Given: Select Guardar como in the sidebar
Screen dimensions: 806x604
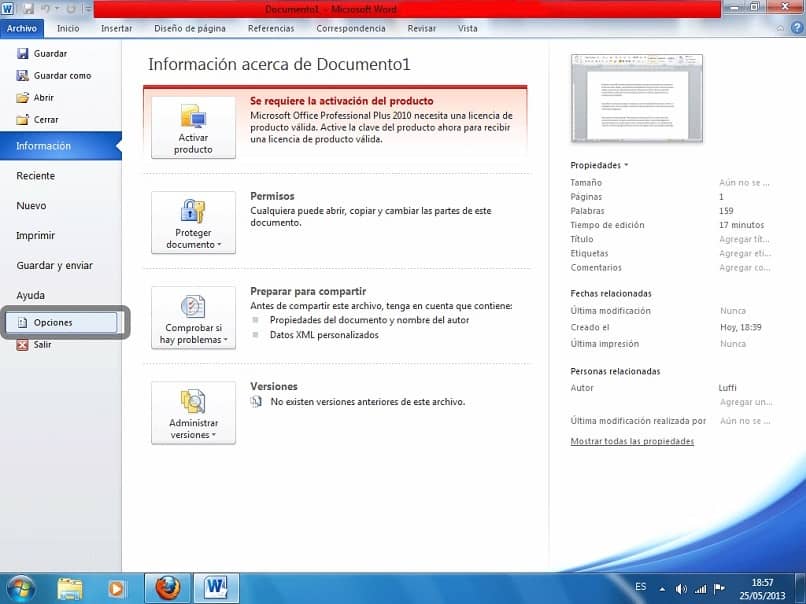Looking at the screenshot, I should (x=61, y=76).
